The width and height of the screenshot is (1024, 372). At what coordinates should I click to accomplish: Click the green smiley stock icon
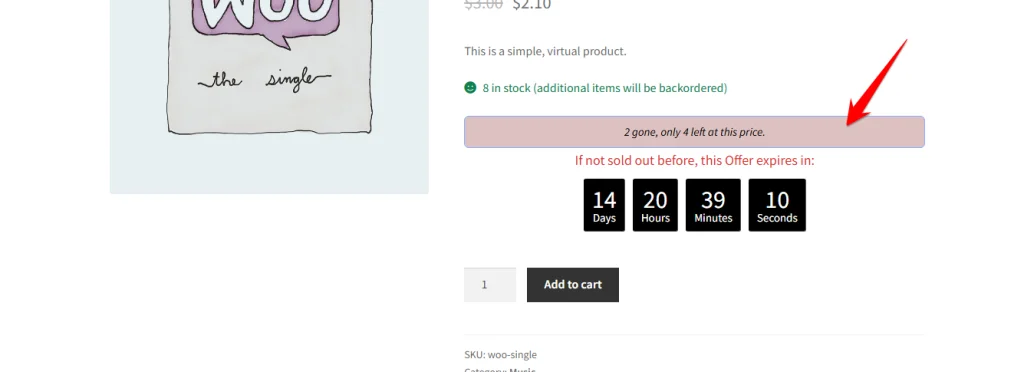(x=470, y=87)
